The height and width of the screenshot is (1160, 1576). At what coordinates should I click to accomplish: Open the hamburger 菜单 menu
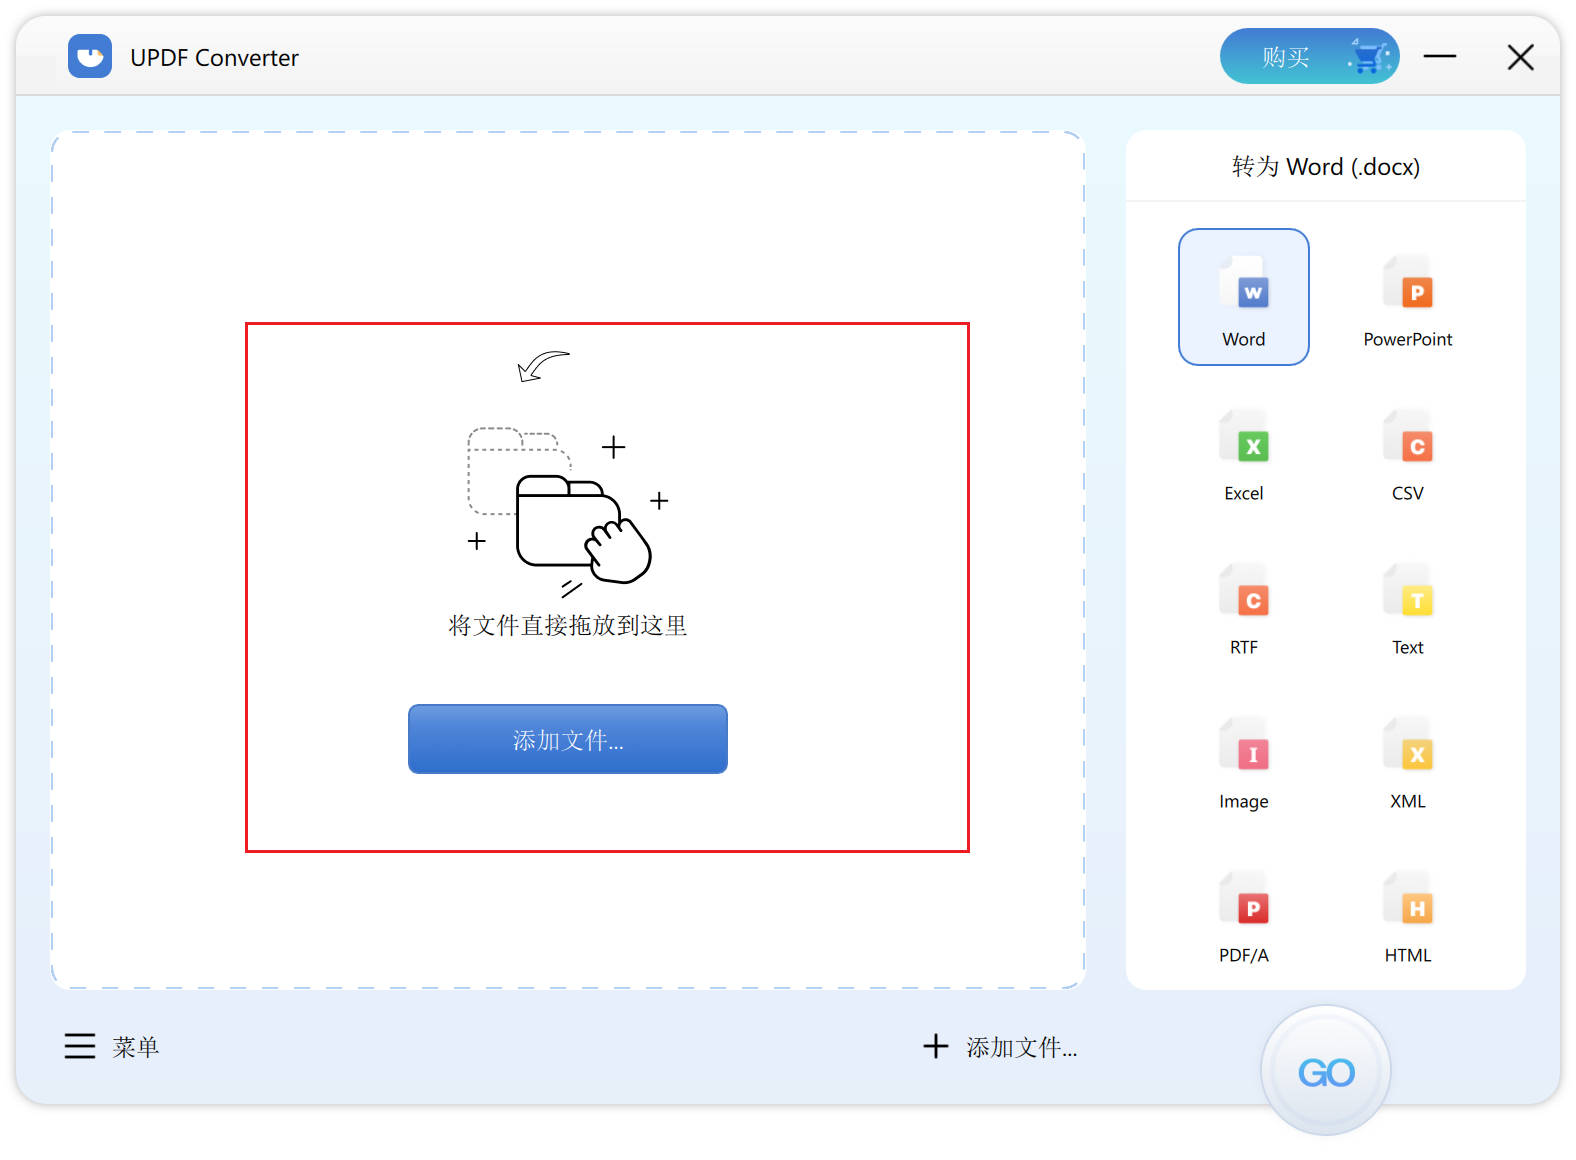pos(112,1046)
